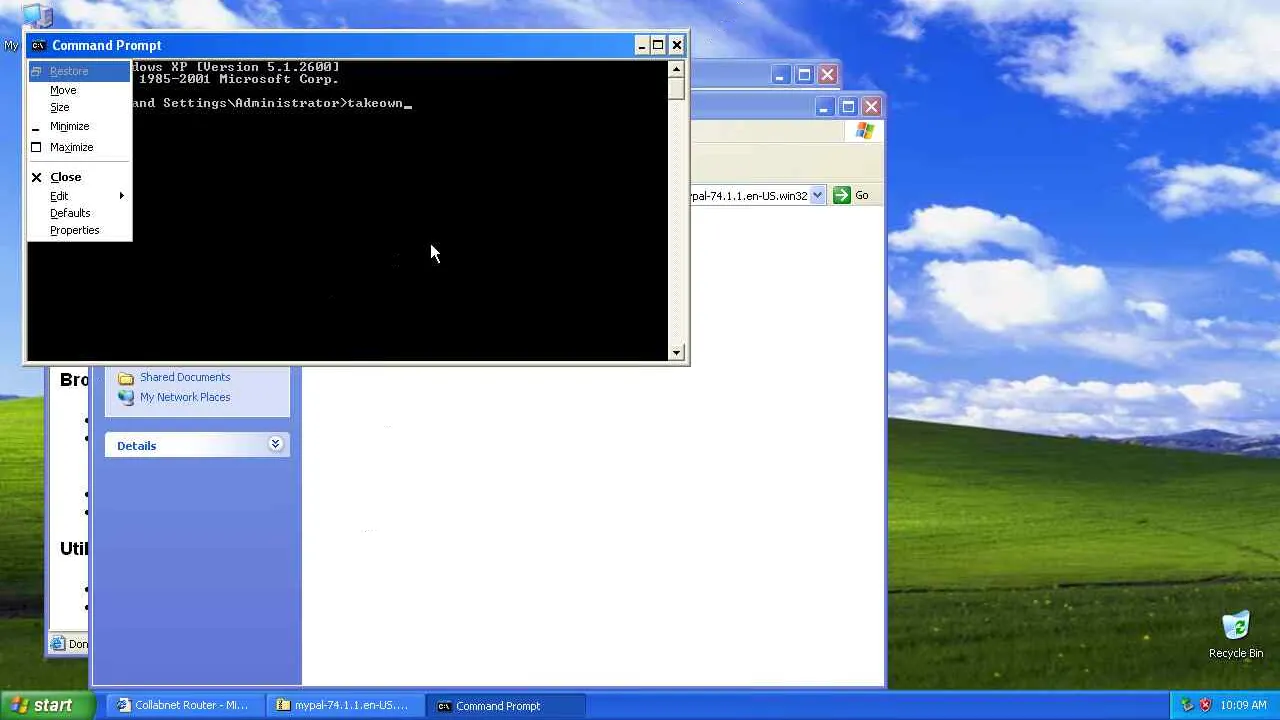
Task: Open Properties from the system menu
Action: tap(80, 230)
